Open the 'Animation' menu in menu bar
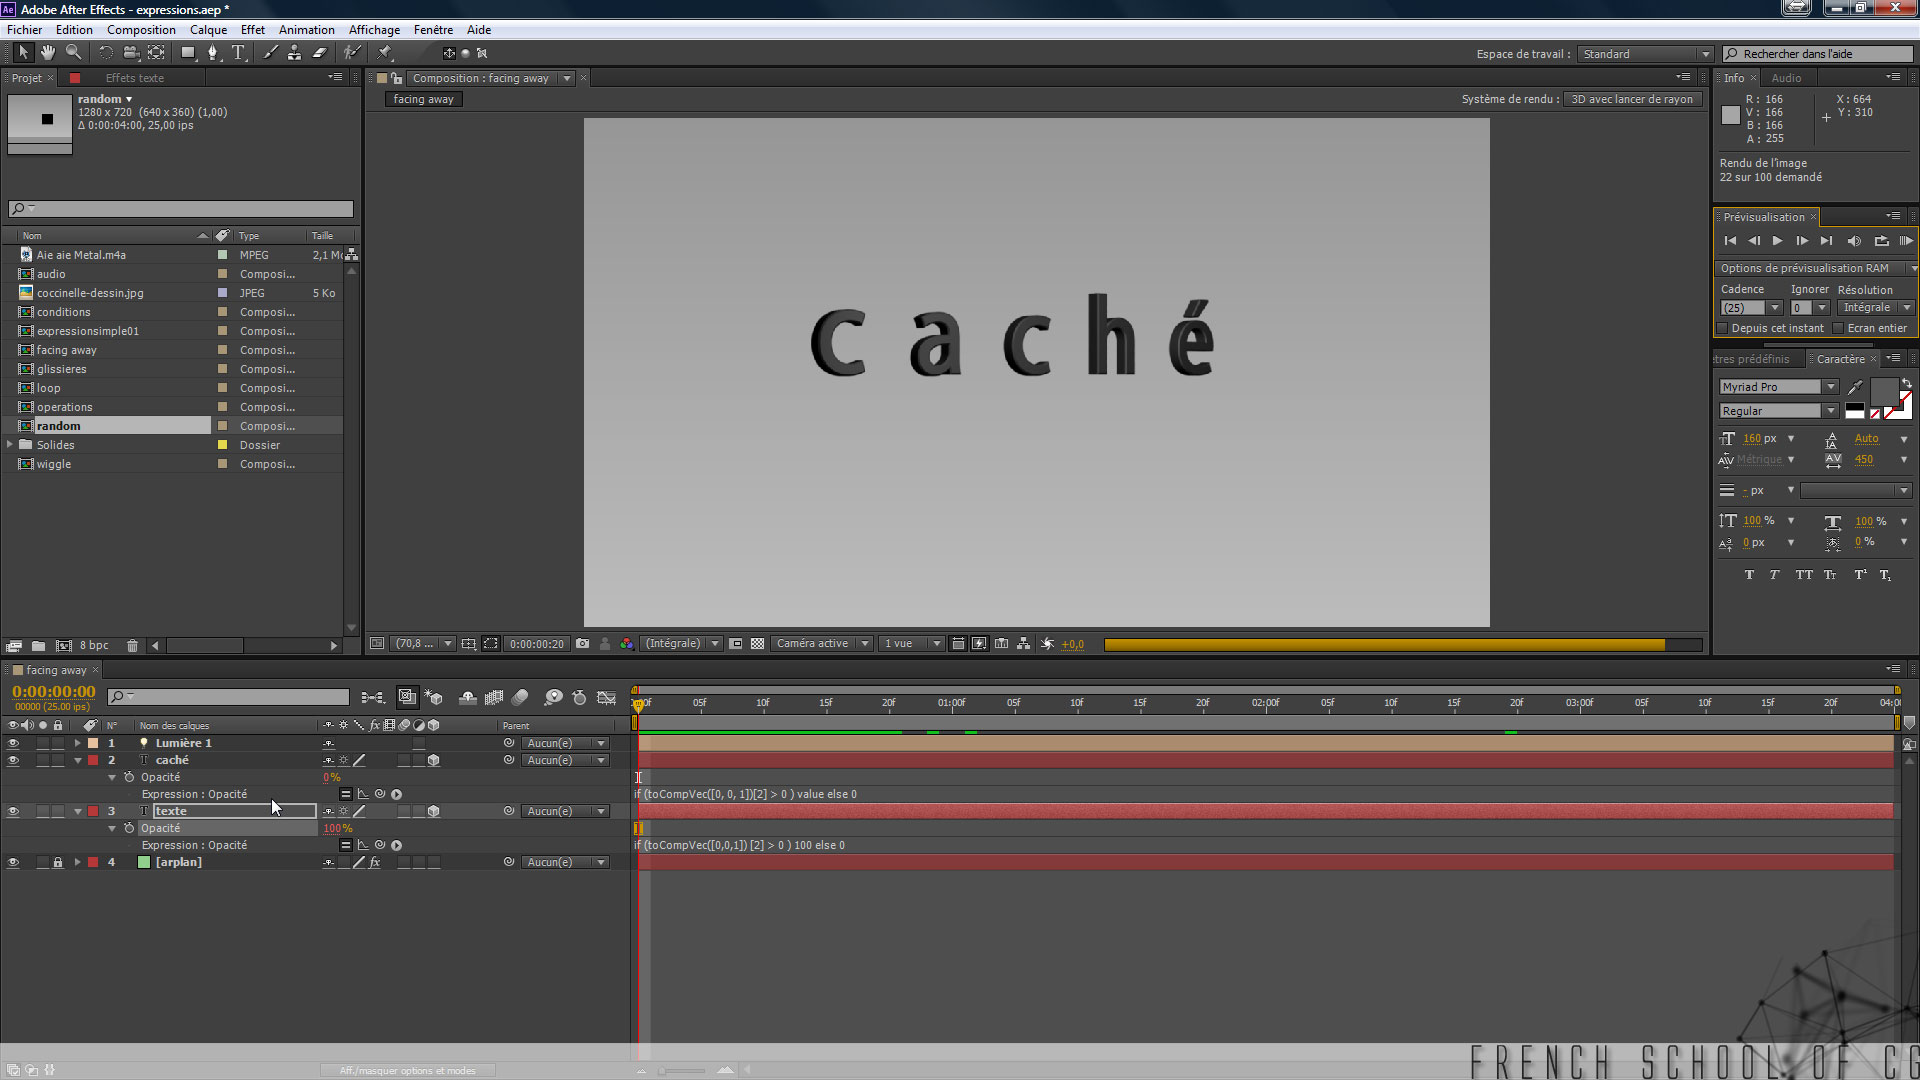Viewport: 1920px width, 1080px height. click(305, 29)
